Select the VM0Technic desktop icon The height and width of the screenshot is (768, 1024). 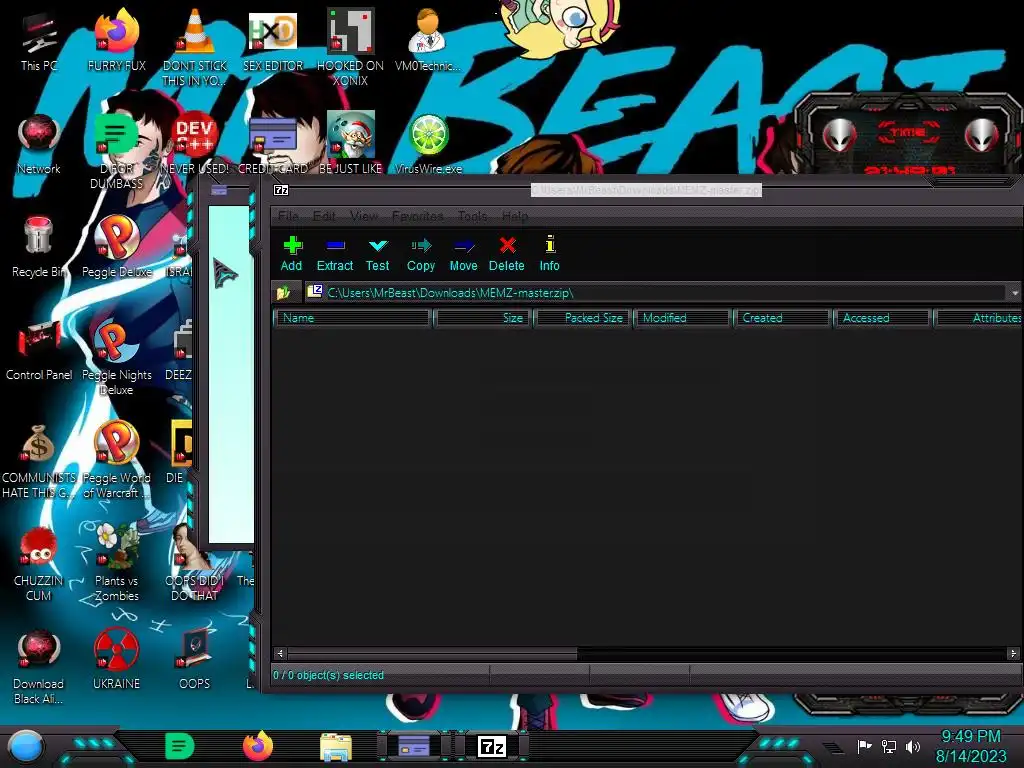(x=428, y=42)
